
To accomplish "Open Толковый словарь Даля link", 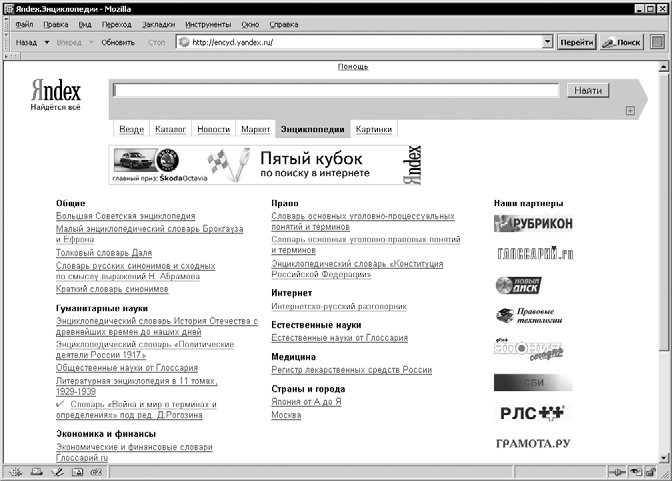I will pyautogui.click(x=104, y=253).
